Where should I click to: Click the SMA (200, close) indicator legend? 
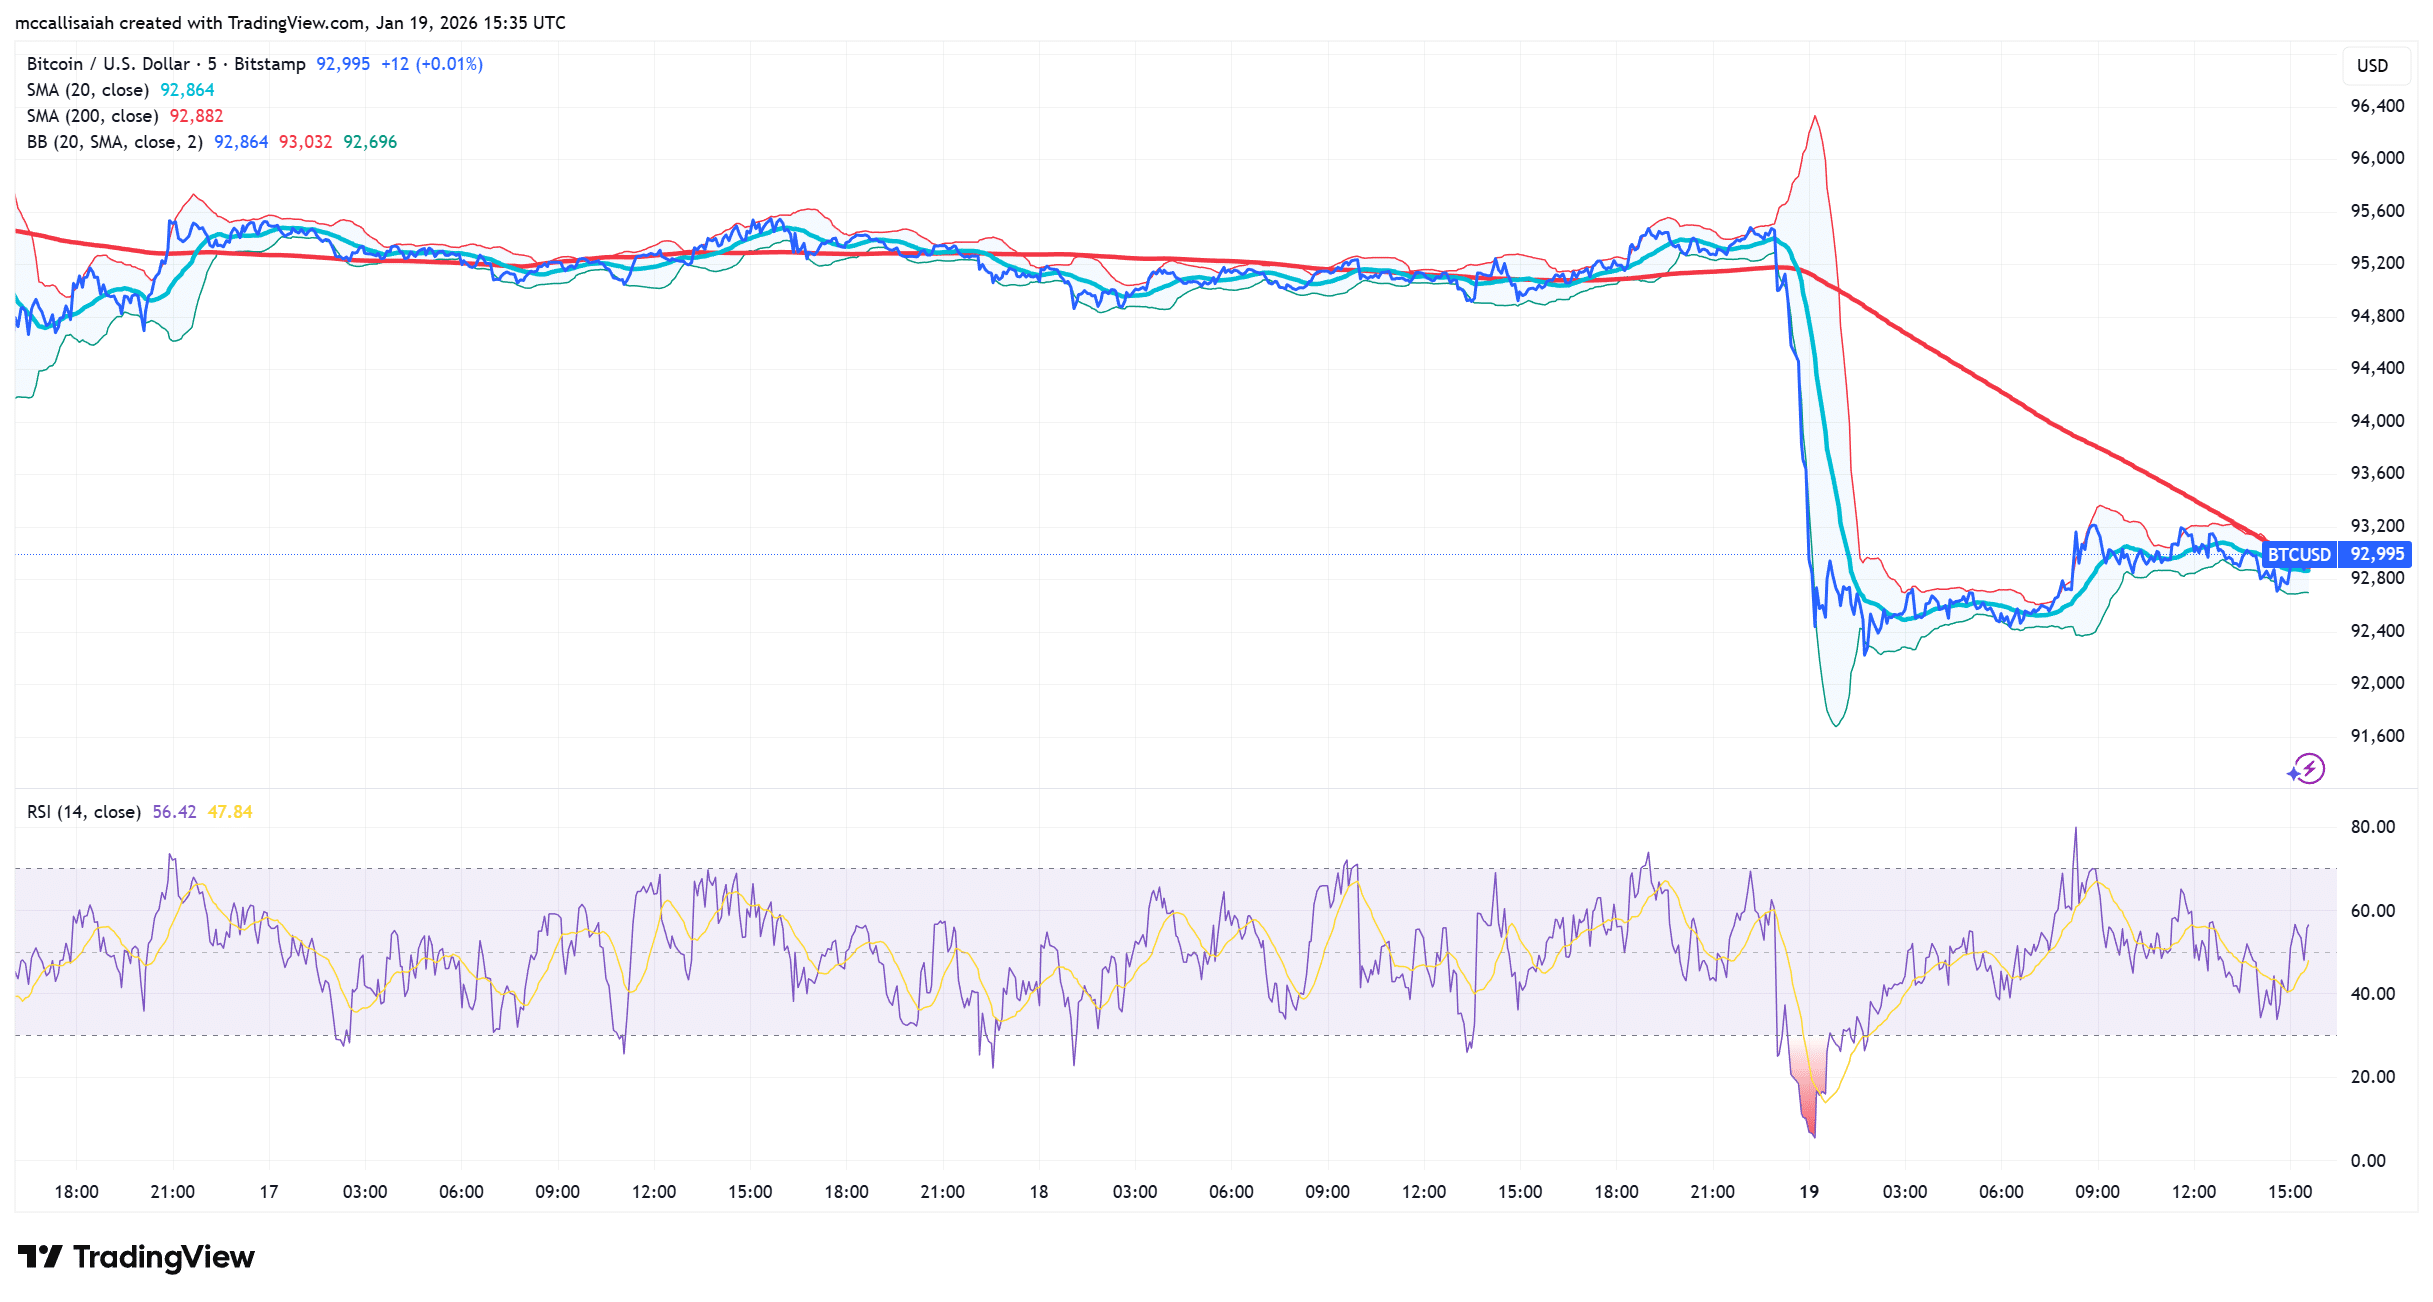[92, 116]
